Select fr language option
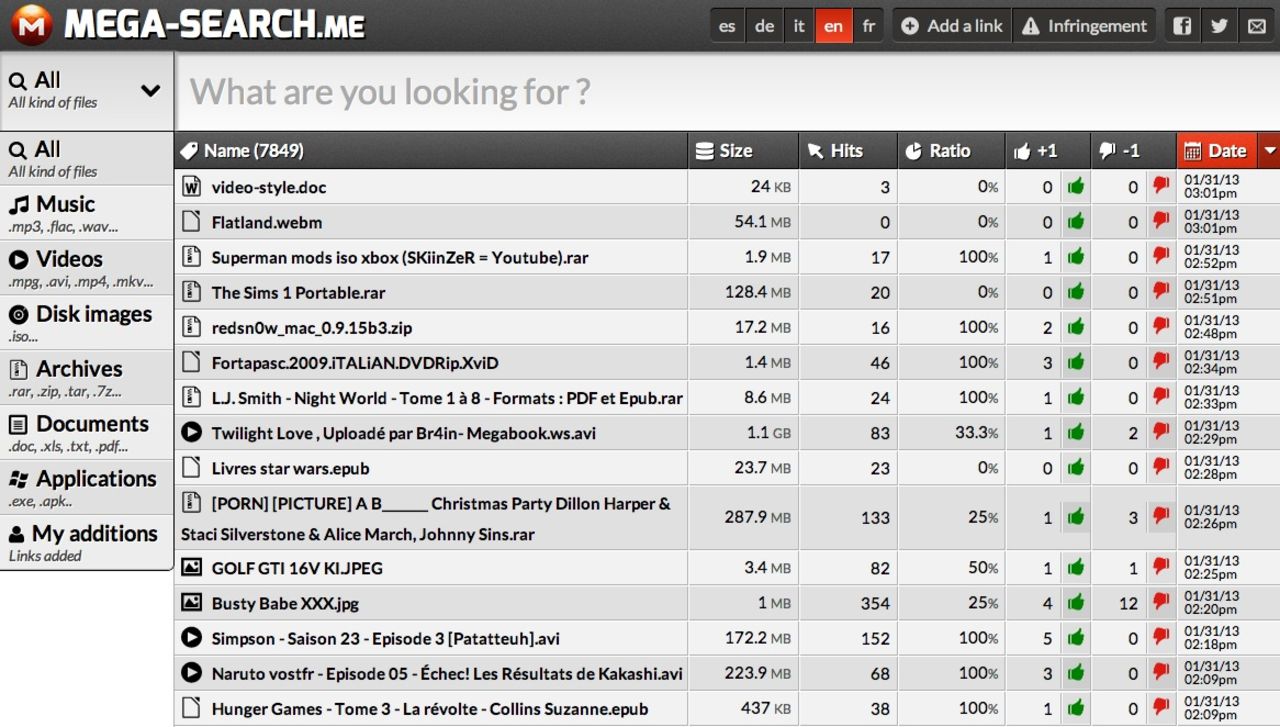The width and height of the screenshot is (1280, 727). point(868,26)
